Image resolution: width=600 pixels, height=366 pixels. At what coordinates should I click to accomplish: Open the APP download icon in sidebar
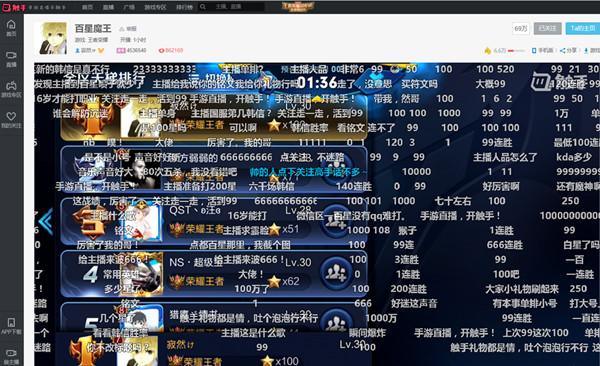(11, 323)
